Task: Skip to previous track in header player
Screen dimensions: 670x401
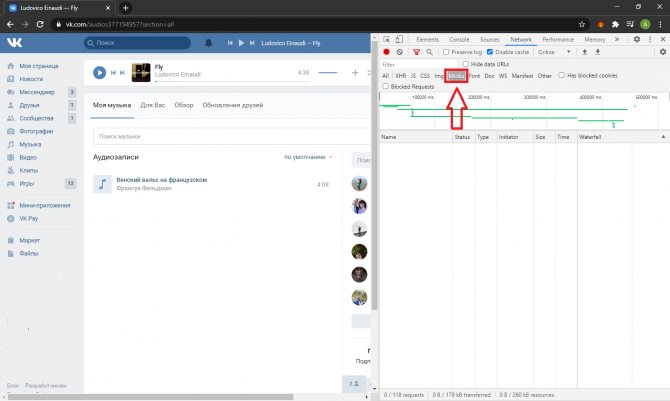Action: [230, 43]
